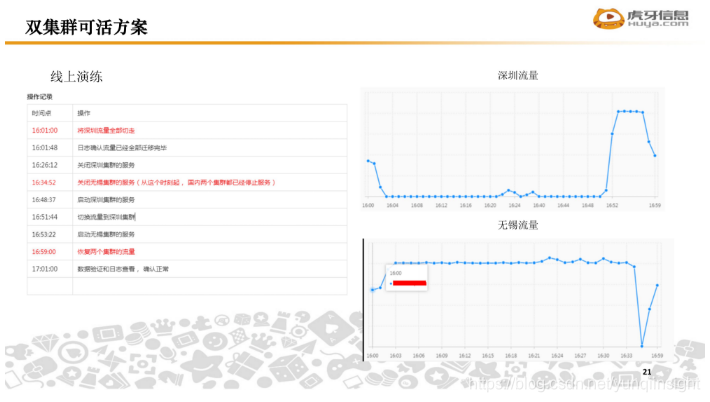
Task: Click the 16:00 tooltip box on 无锡流量 chart
Action: [406, 278]
